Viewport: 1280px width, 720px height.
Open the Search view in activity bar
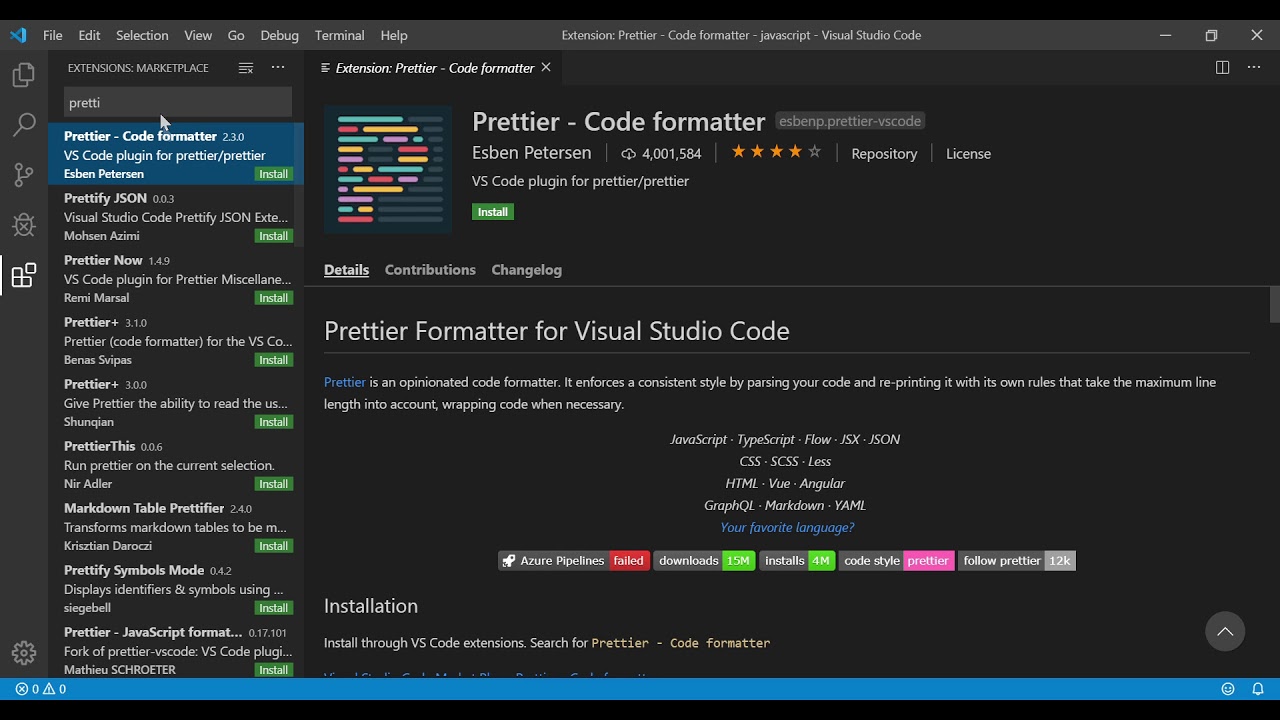click(23, 125)
